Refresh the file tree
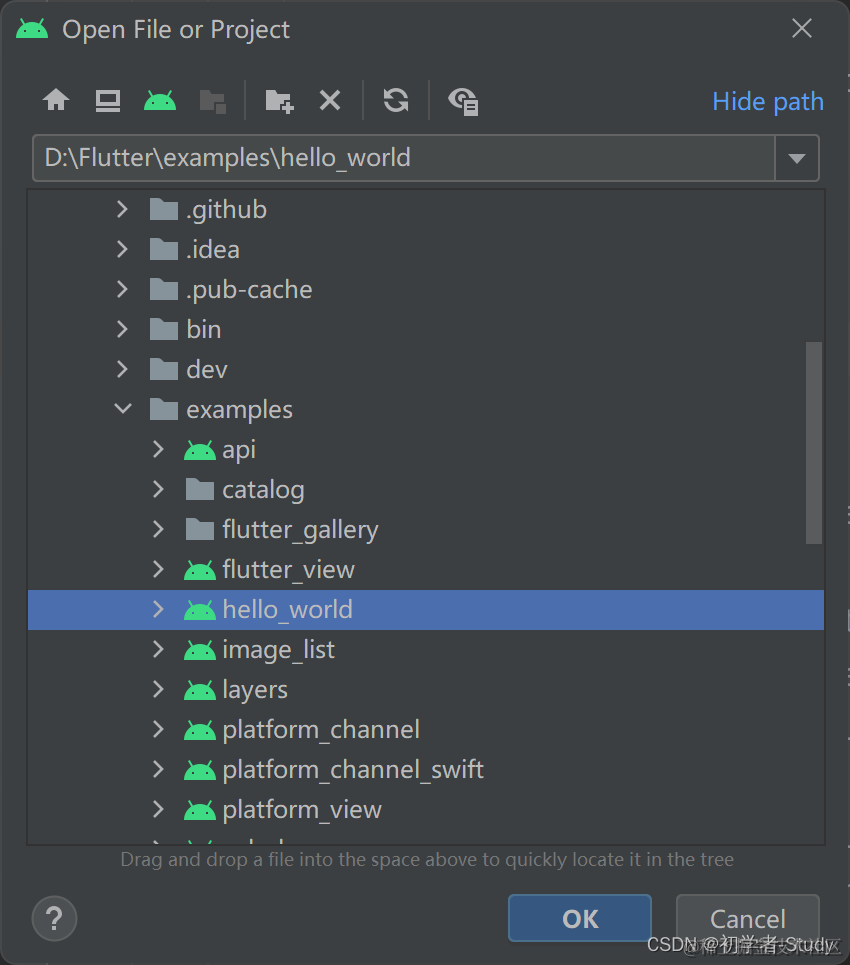Image resolution: width=850 pixels, height=965 pixels. (396, 100)
